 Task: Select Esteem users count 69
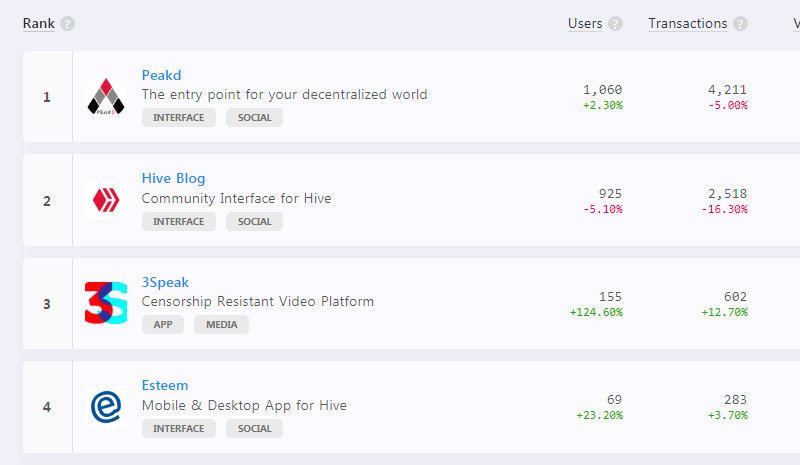click(x=614, y=400)
